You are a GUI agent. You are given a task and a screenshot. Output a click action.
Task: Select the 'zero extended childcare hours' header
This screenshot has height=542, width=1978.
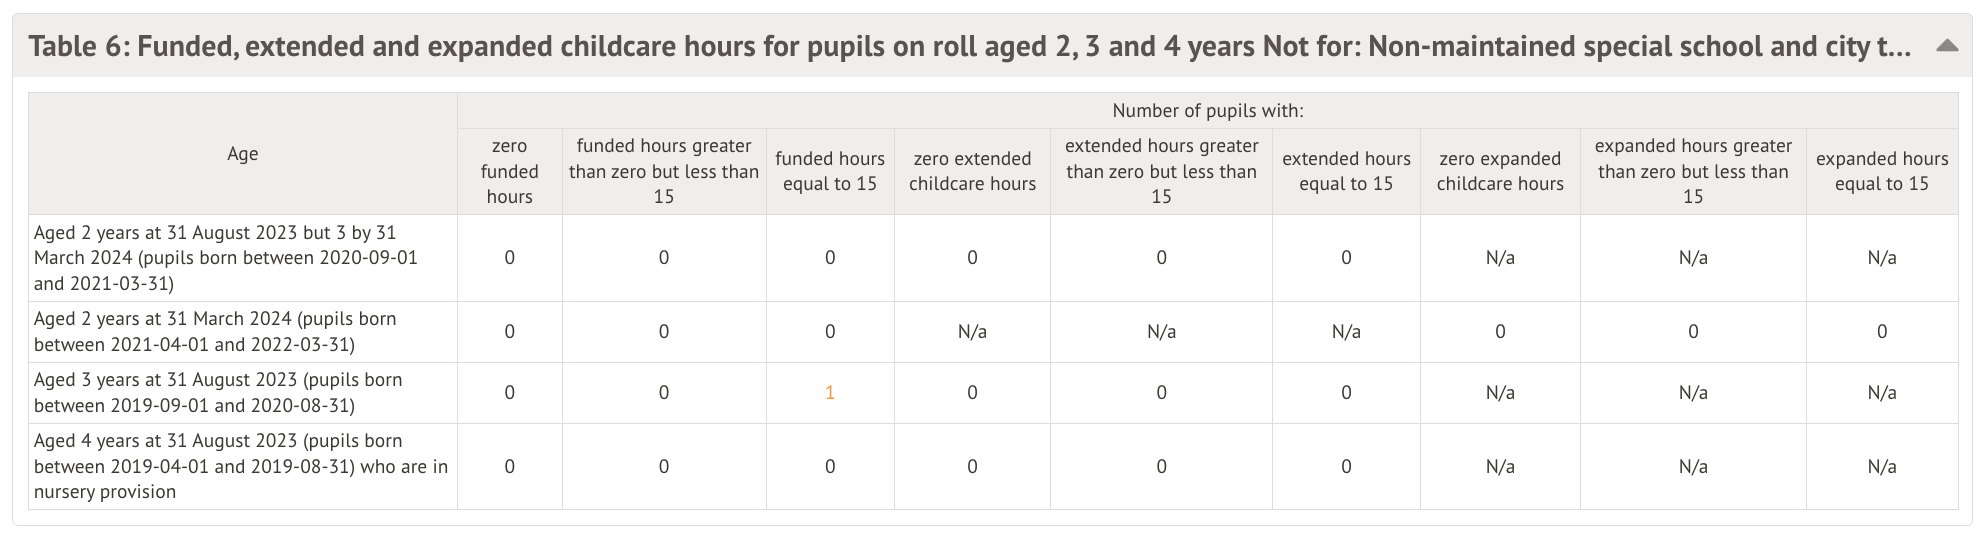[x=972, y=171]
